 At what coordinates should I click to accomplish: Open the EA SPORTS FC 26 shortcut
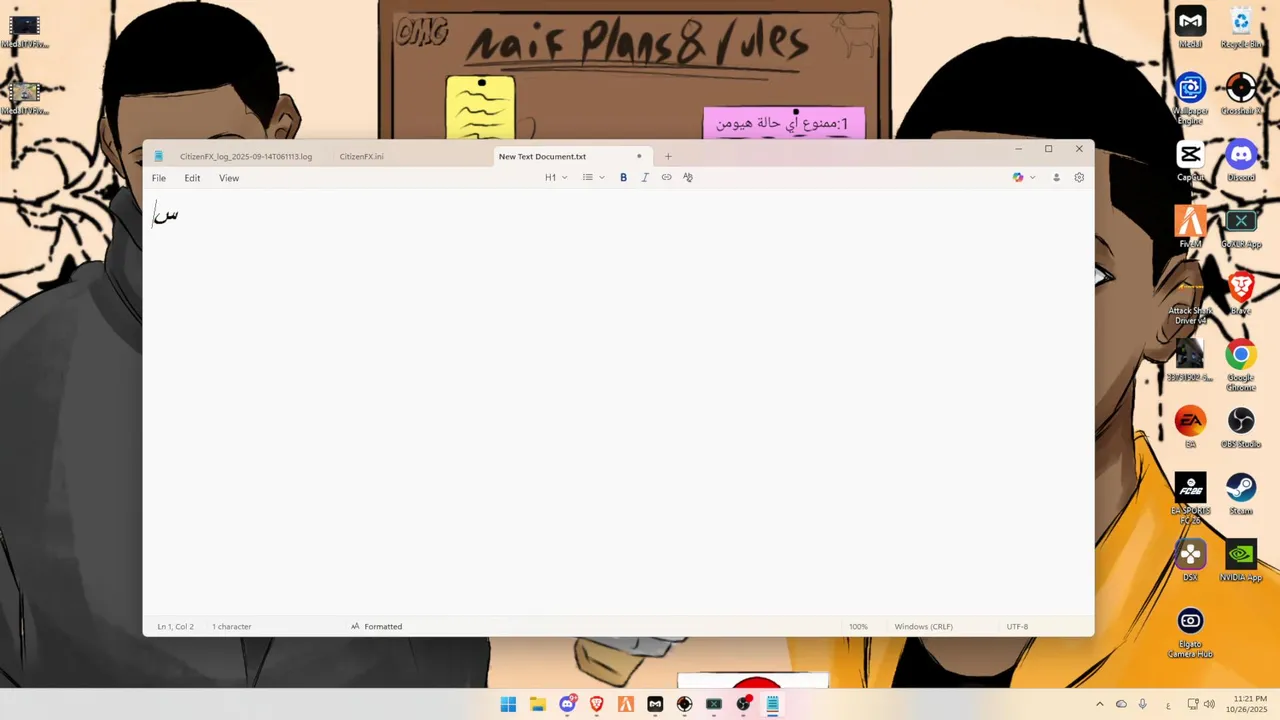(1190, 498)
